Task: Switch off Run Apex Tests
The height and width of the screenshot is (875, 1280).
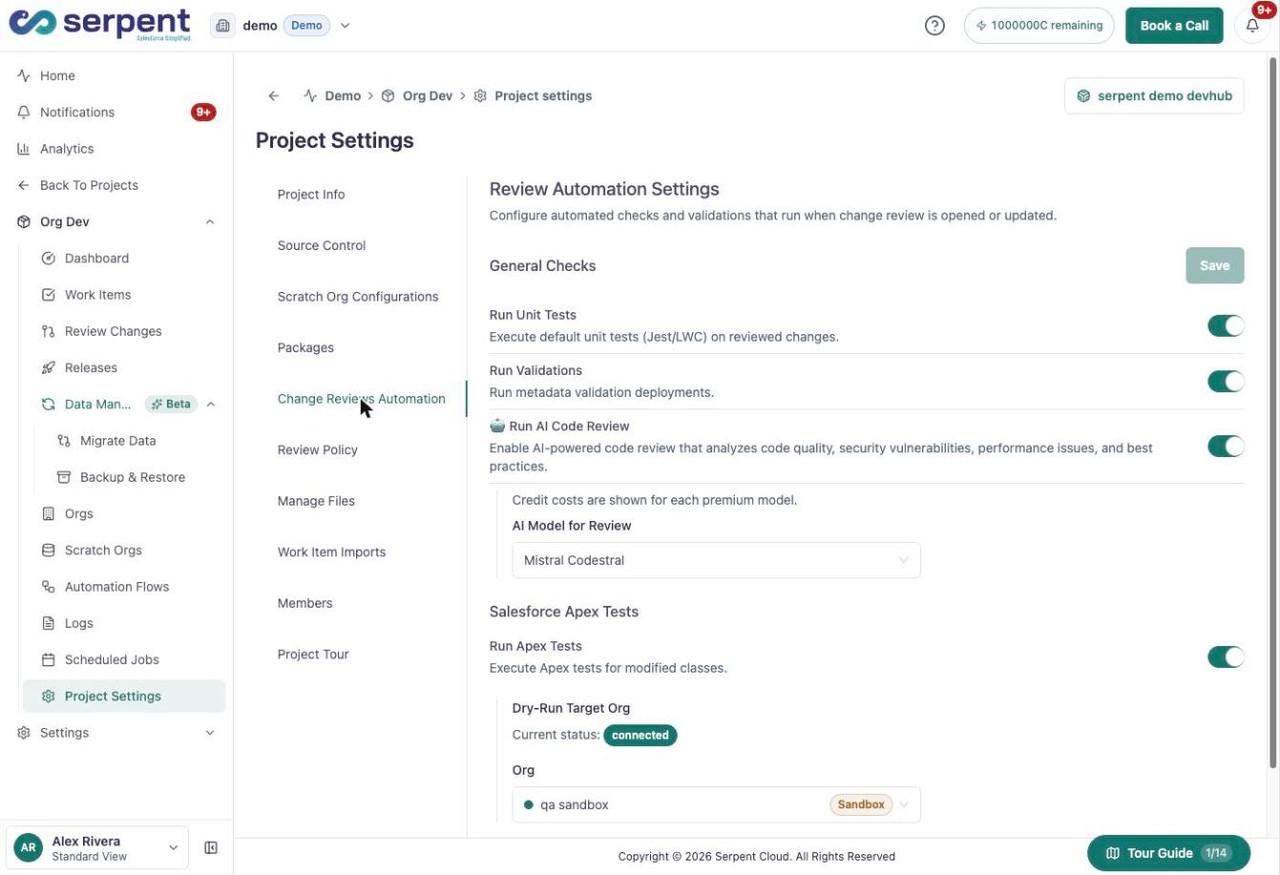Action: pos(1225,657)
